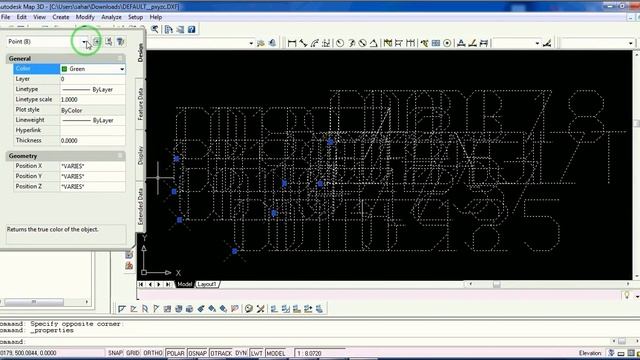Click the center mark circle-dot icon
This screenshot has height=360, width=640.
[447, 43]
